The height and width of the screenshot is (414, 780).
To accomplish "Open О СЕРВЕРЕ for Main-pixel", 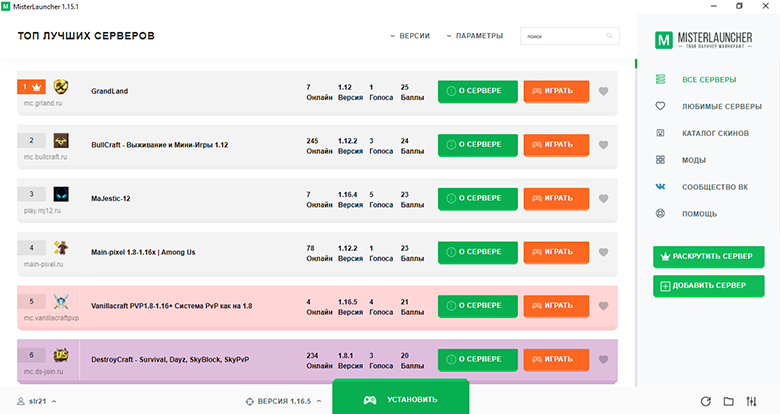I will [x=478, y=252].
